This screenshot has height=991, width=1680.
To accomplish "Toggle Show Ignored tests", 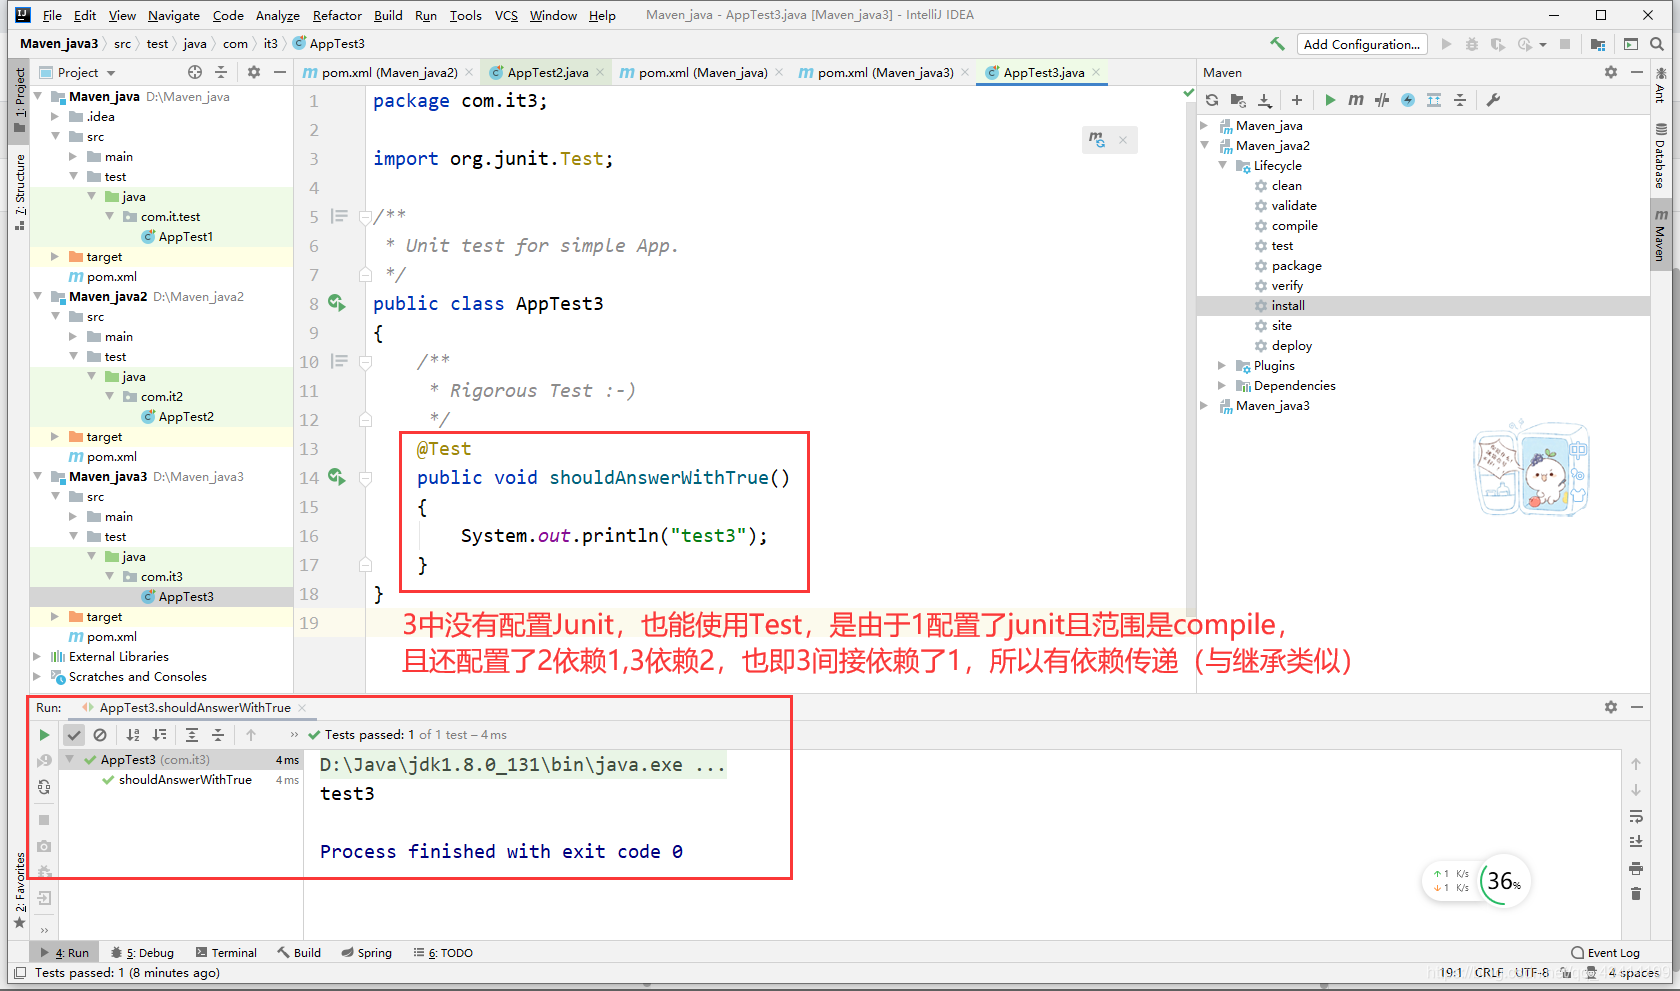I will click(x=100, y=735).
